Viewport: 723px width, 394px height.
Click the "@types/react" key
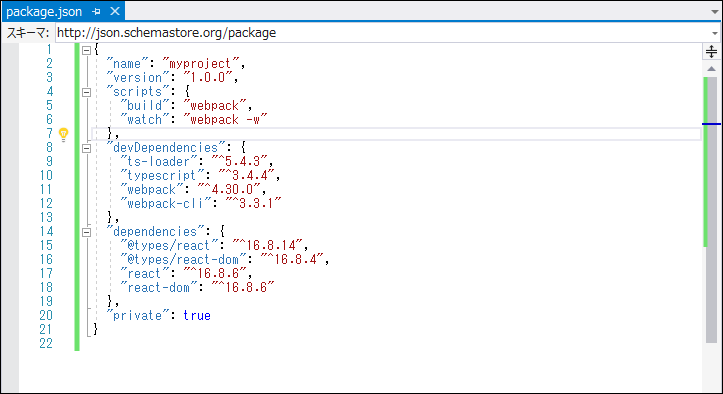(x=169, y=245)
